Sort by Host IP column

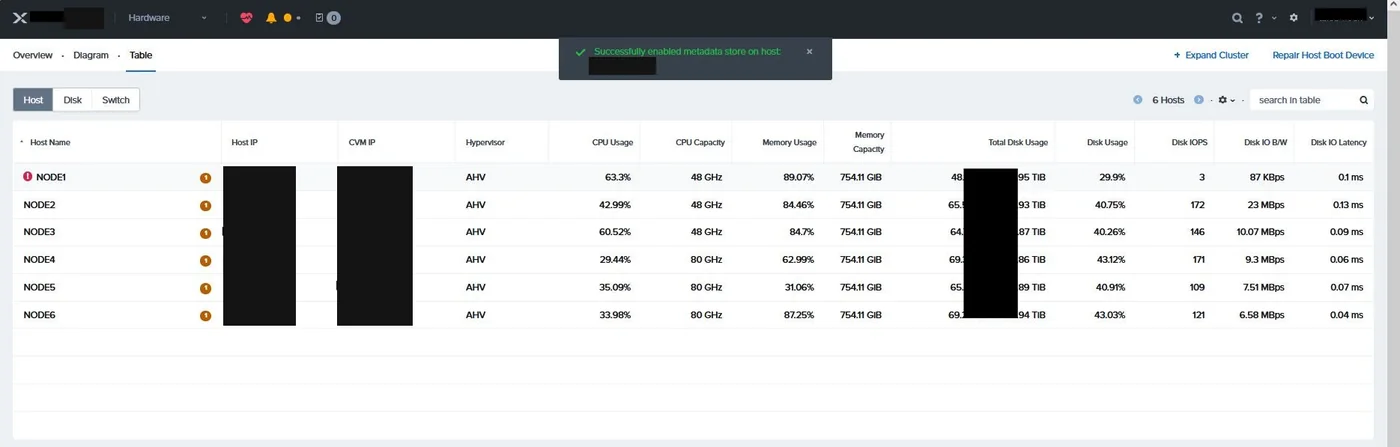coord(244,142)
